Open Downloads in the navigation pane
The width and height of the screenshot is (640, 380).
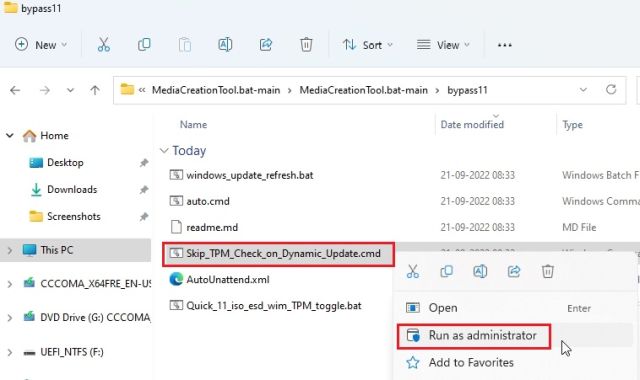tap(72, 189)
